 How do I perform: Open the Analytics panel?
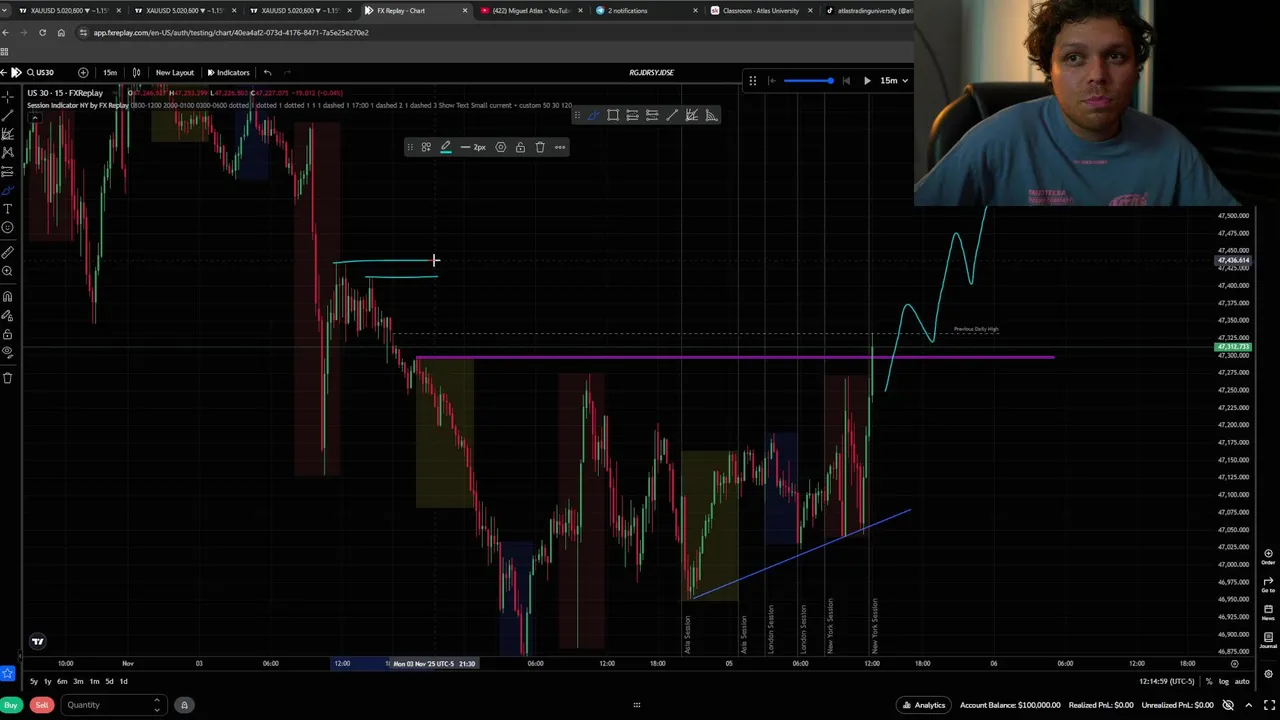[923, 705]
